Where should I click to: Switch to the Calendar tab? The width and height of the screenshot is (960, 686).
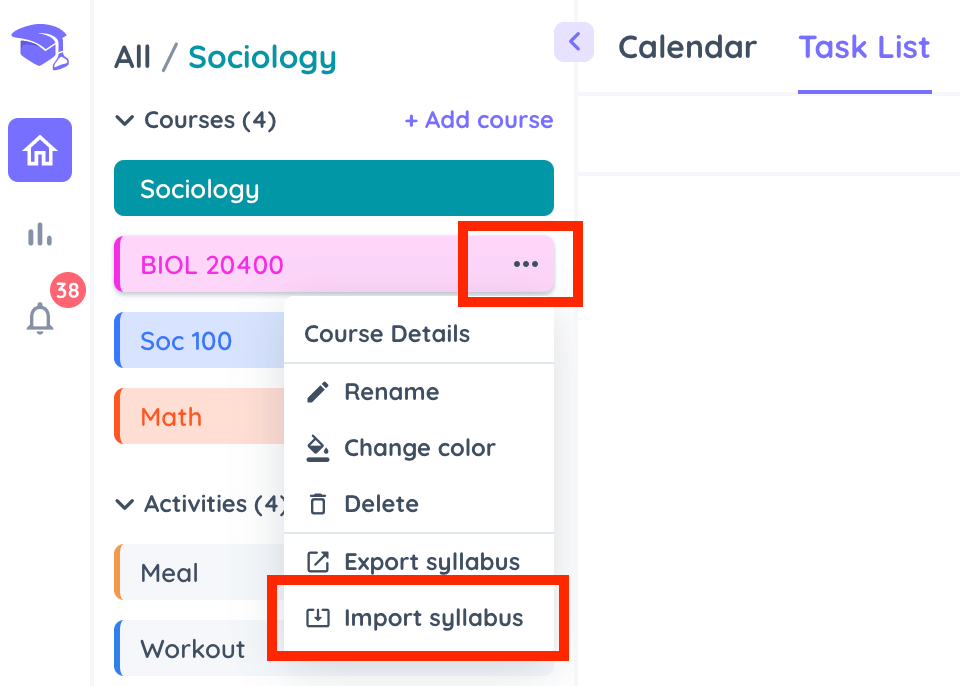tap(688, 47)
